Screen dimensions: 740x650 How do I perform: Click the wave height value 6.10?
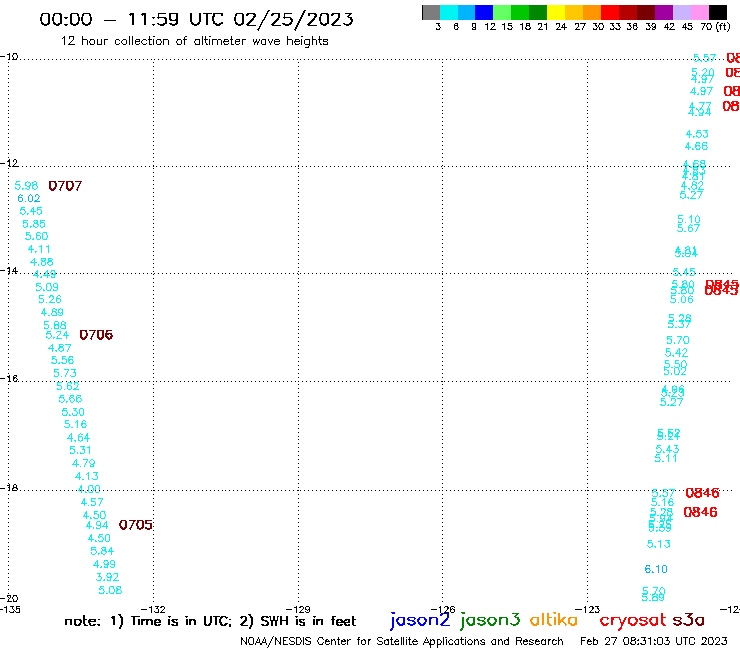click(656, 569)
